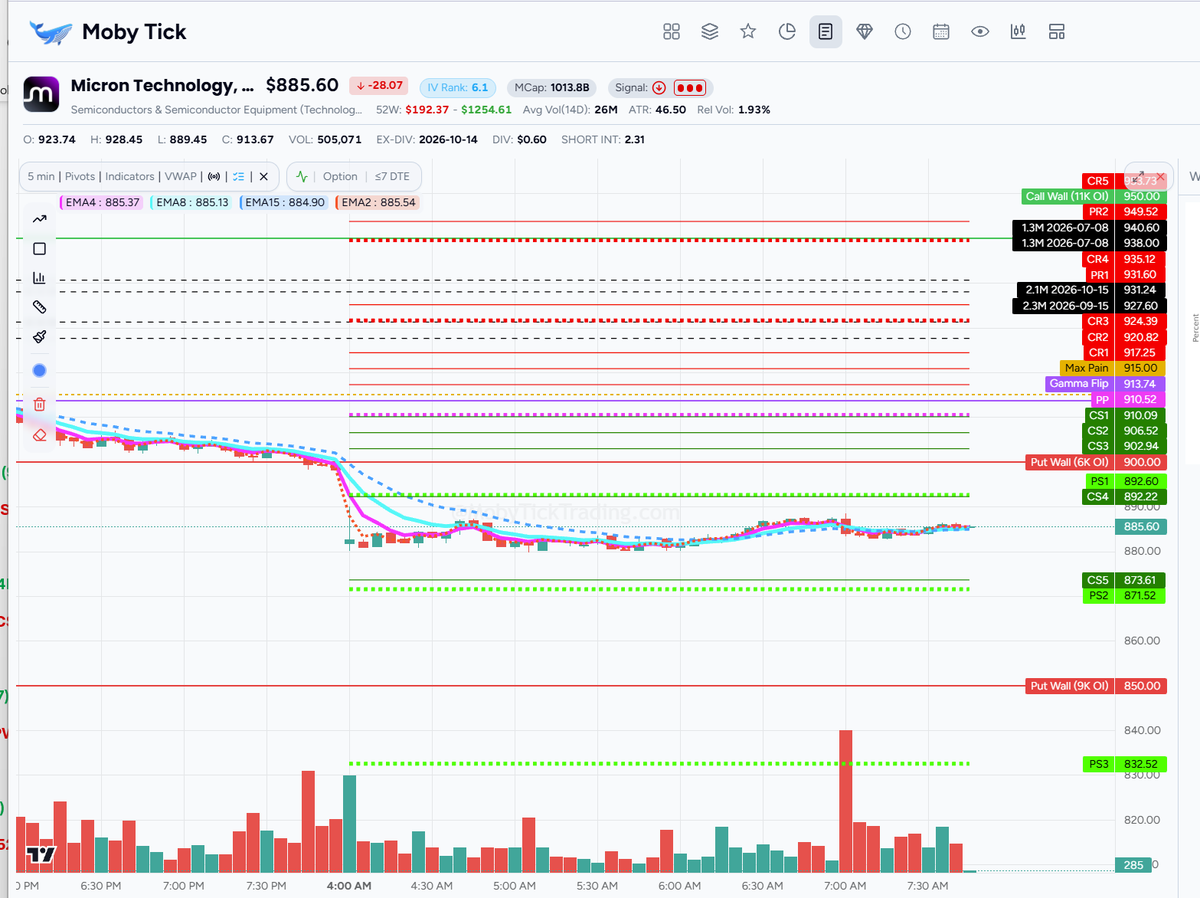Click the blue drawing color circle

[40, 370]
